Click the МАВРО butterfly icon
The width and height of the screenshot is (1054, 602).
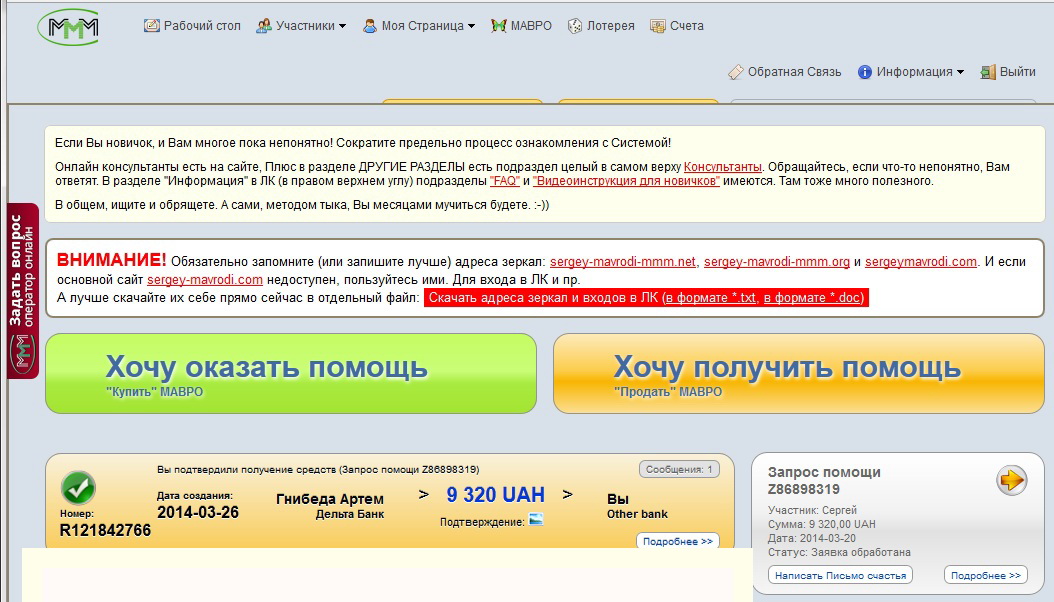pos(498,26)
